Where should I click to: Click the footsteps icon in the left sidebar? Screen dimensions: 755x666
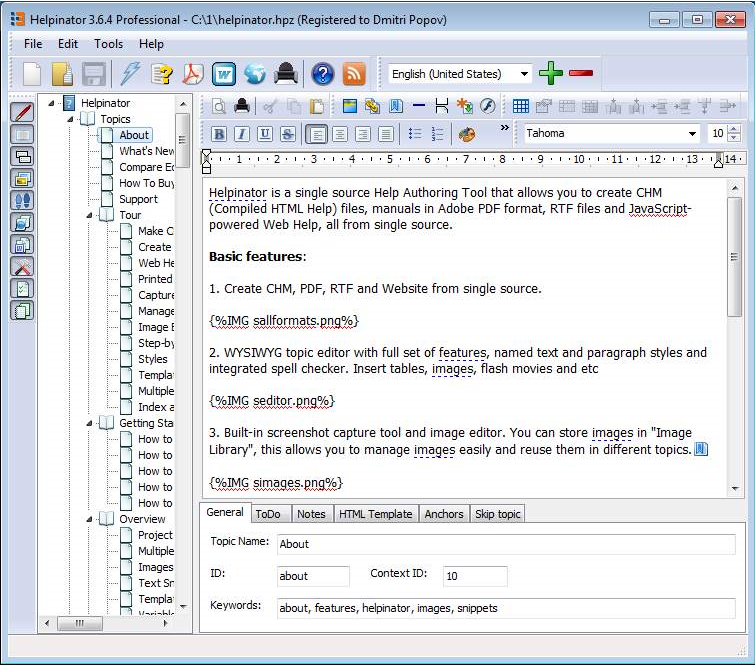point(22,201)
